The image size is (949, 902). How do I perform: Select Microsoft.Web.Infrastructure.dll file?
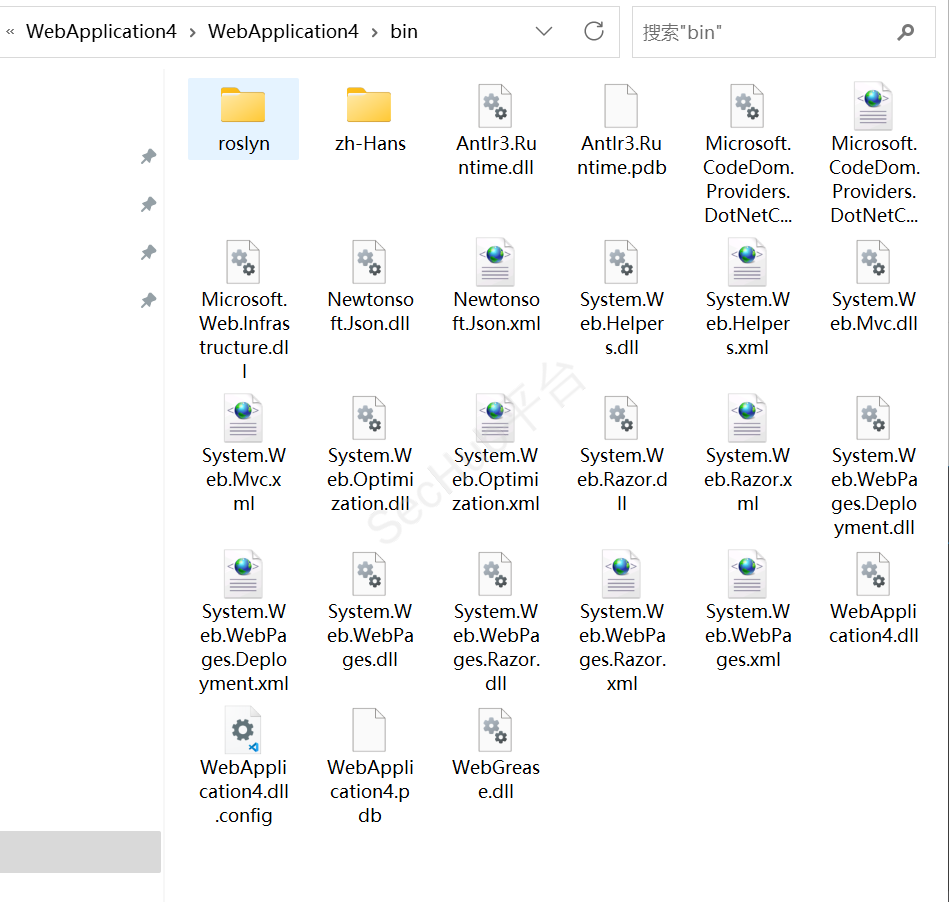(243, 262)
